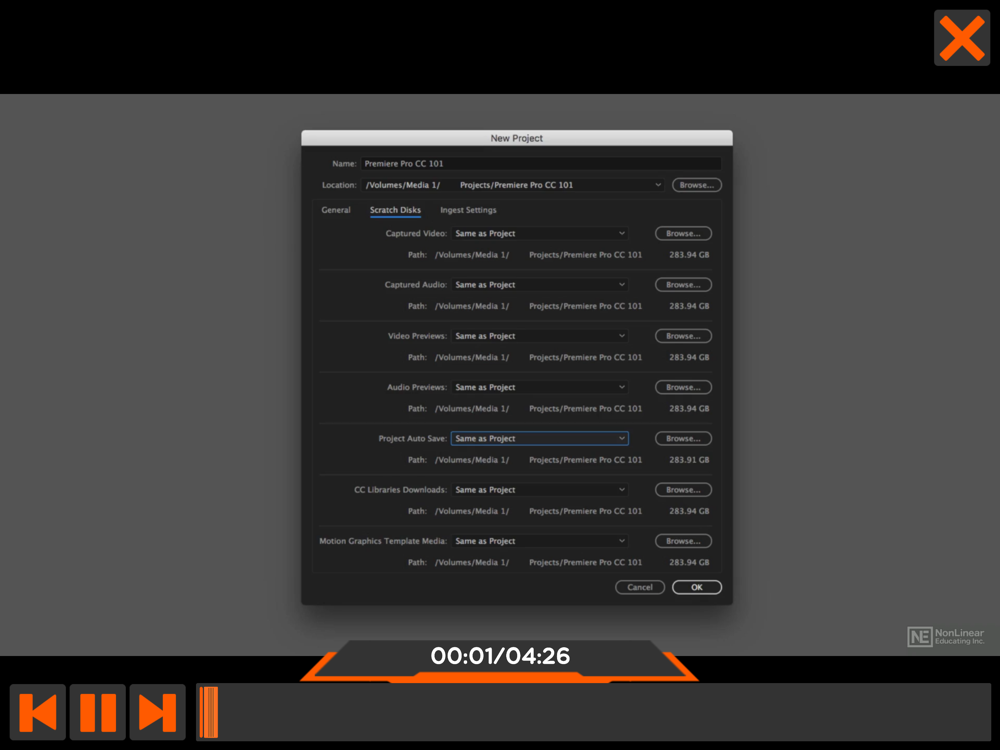Open the Ingest Settings tab

468,210
